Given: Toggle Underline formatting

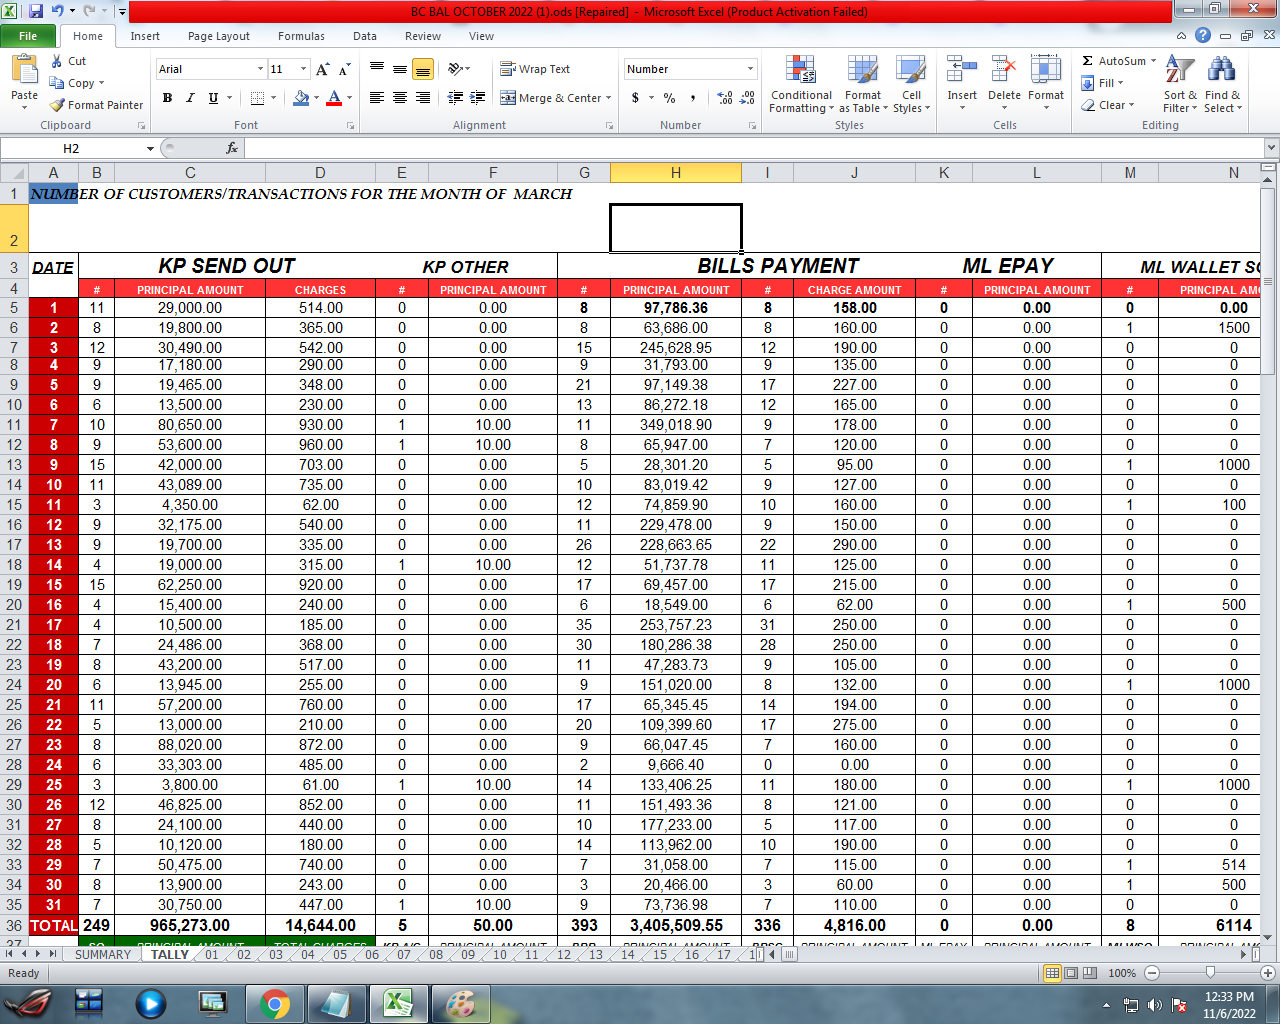Looking at the screenshot, I should (213, 98).
